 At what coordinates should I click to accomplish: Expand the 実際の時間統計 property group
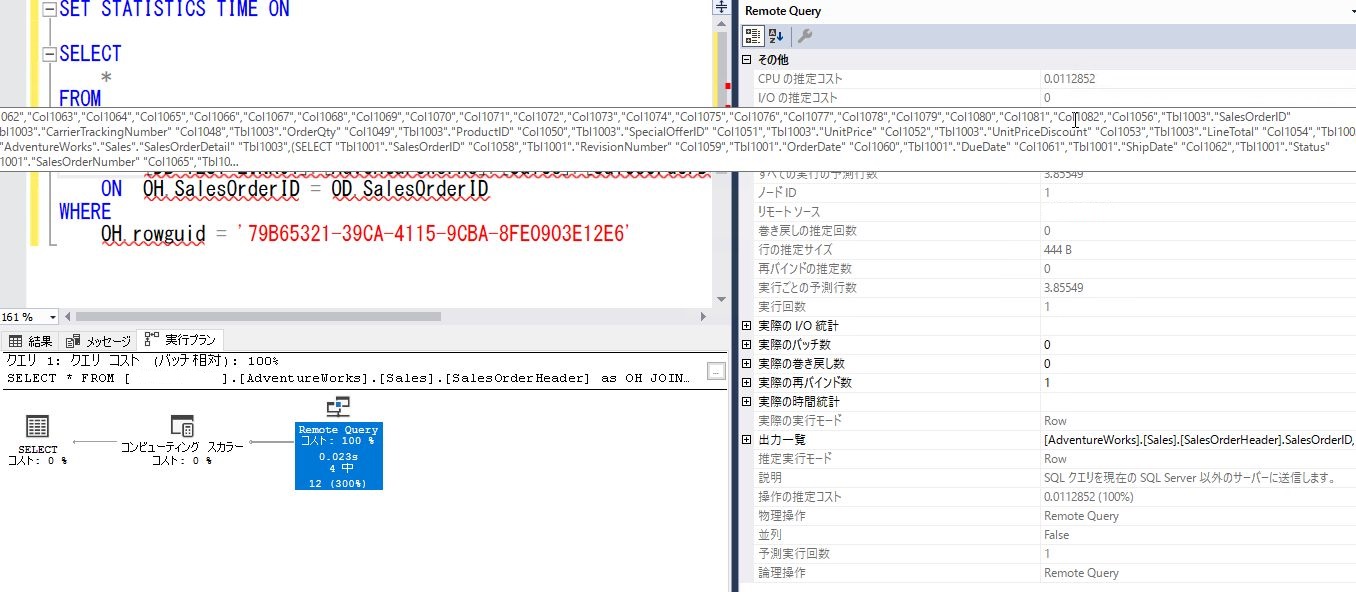pos(745,401)
